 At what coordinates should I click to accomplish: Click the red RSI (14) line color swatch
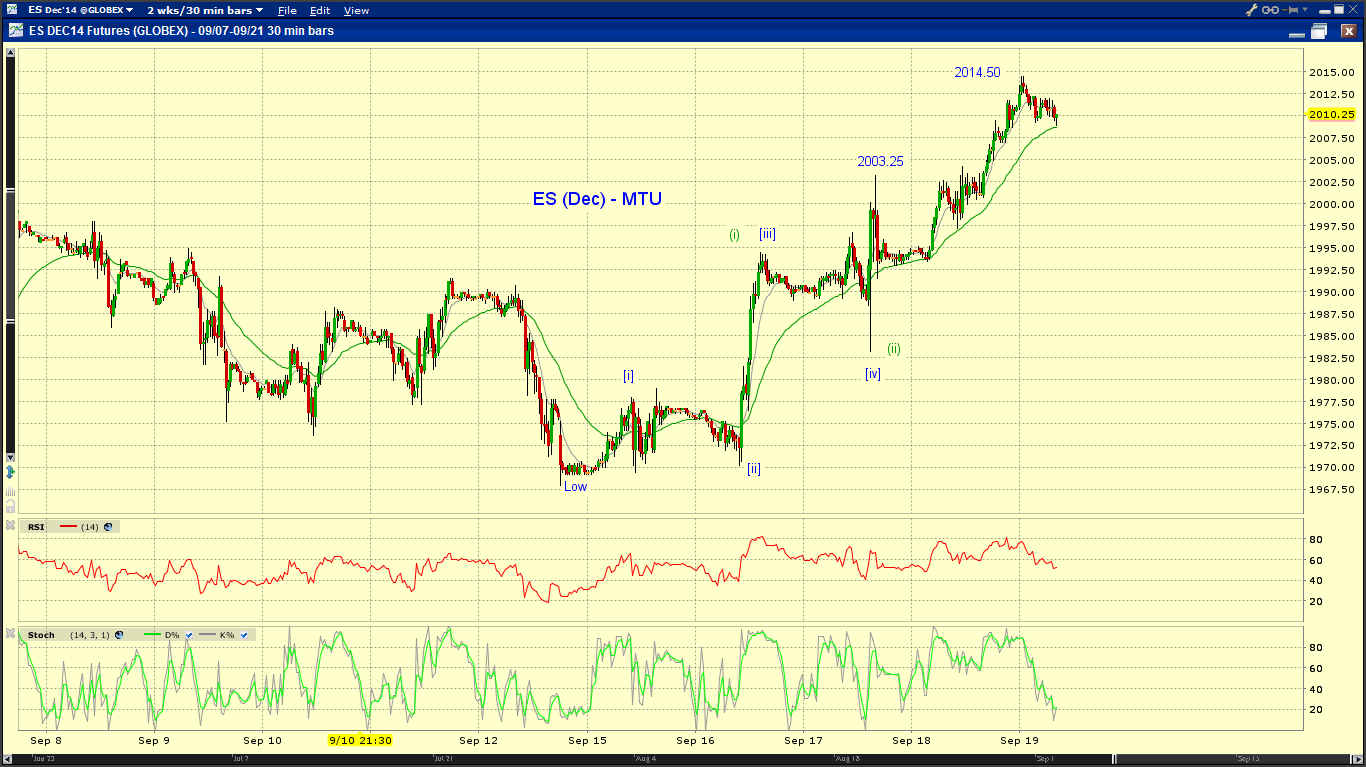pos(69,526)
